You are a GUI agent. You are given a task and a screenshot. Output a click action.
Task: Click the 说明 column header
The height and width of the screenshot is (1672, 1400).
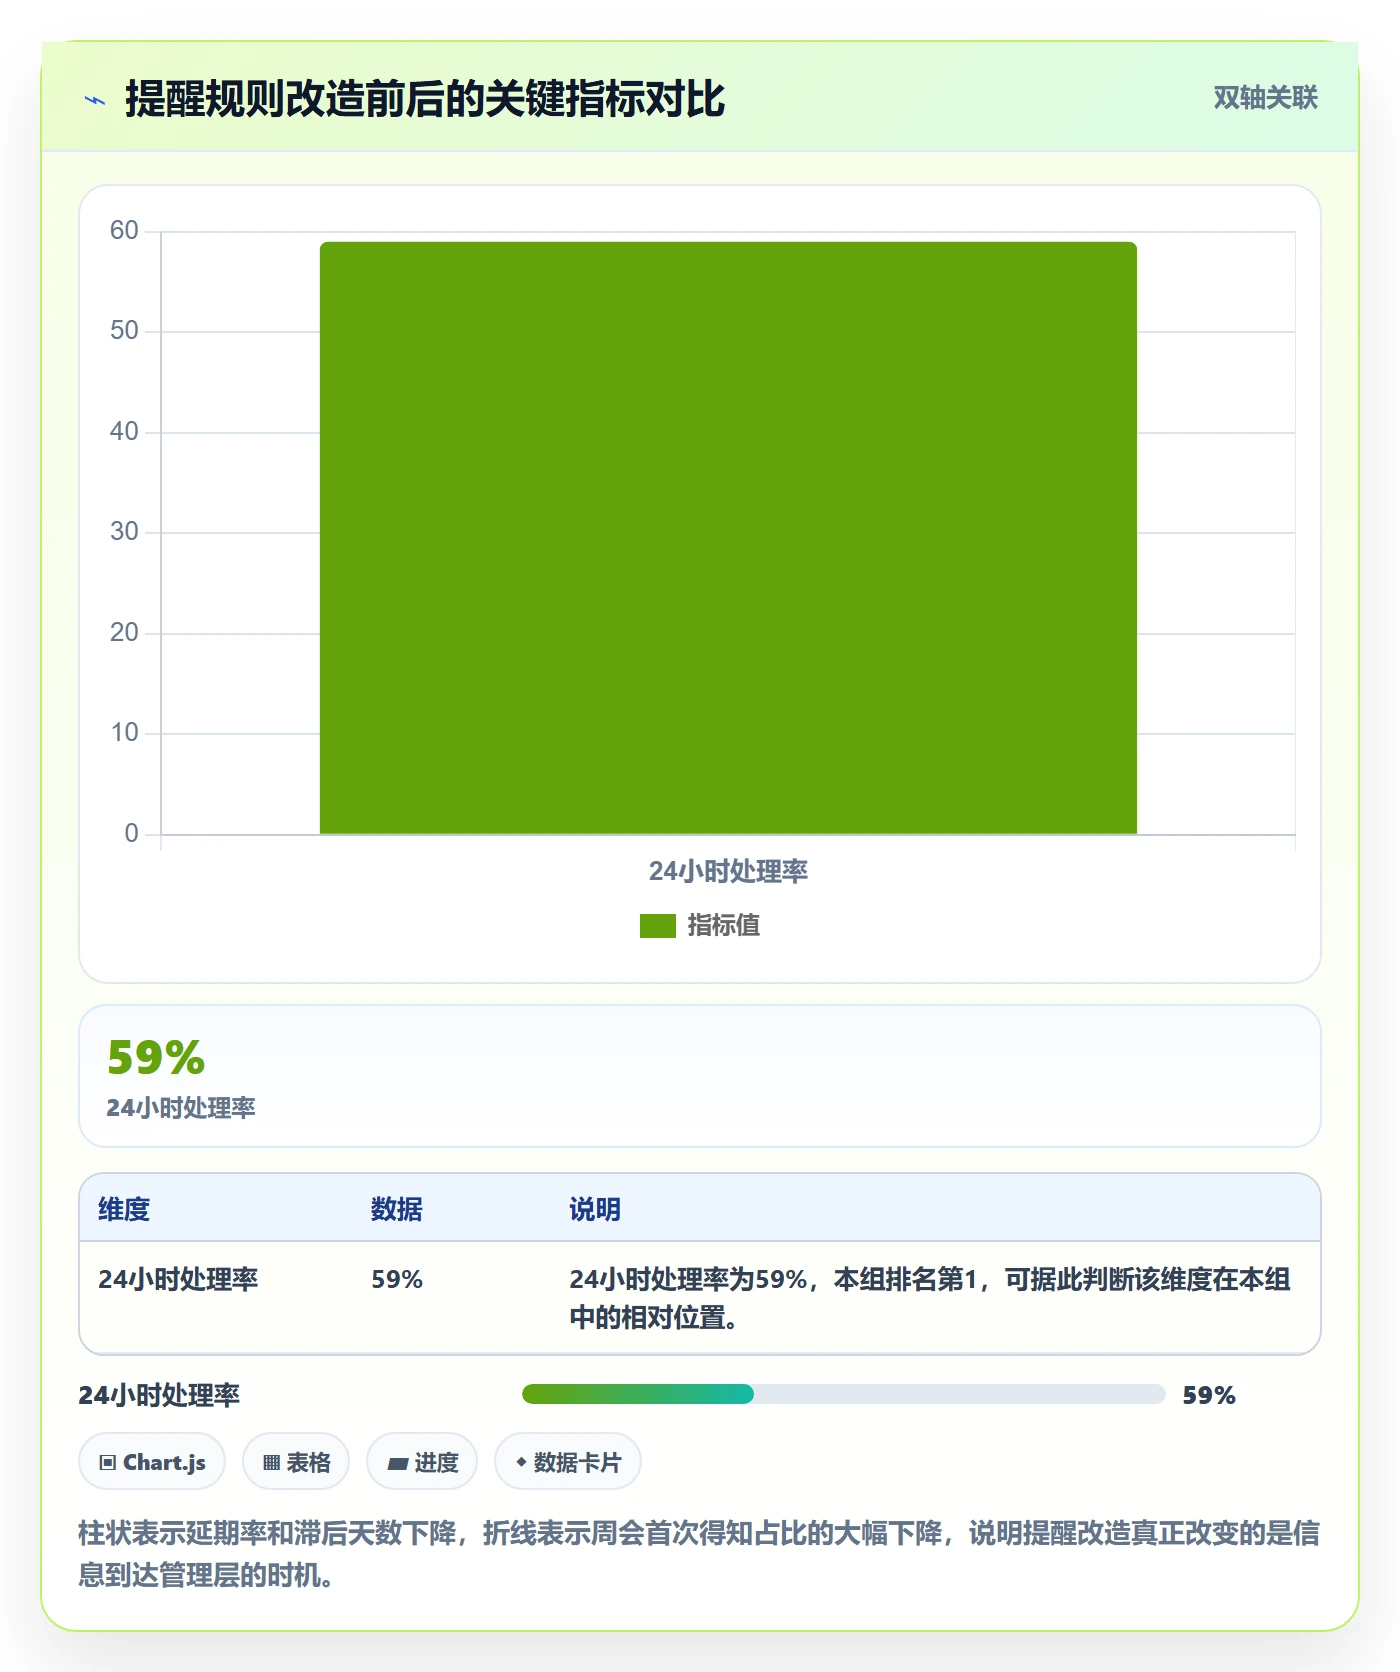[595, 1209]
